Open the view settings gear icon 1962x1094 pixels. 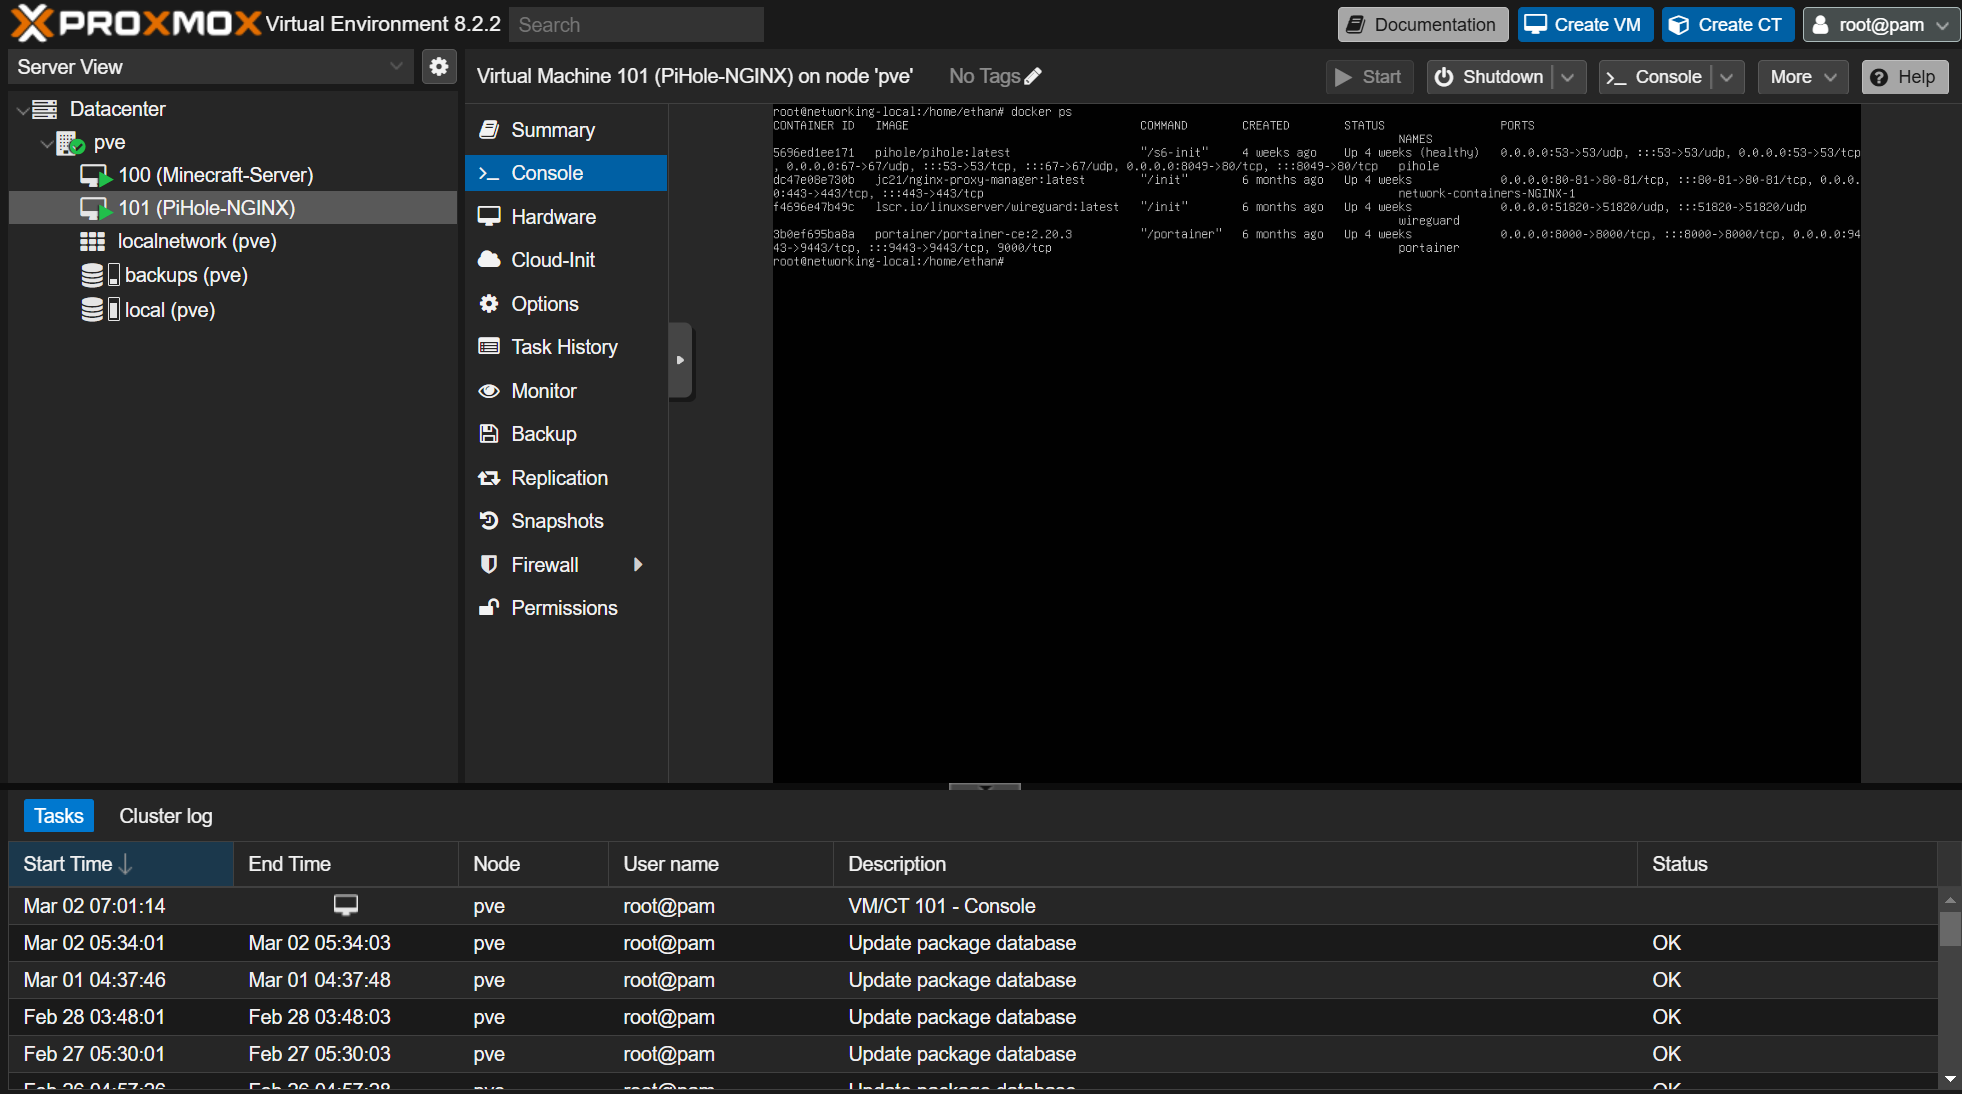[438, 66]
